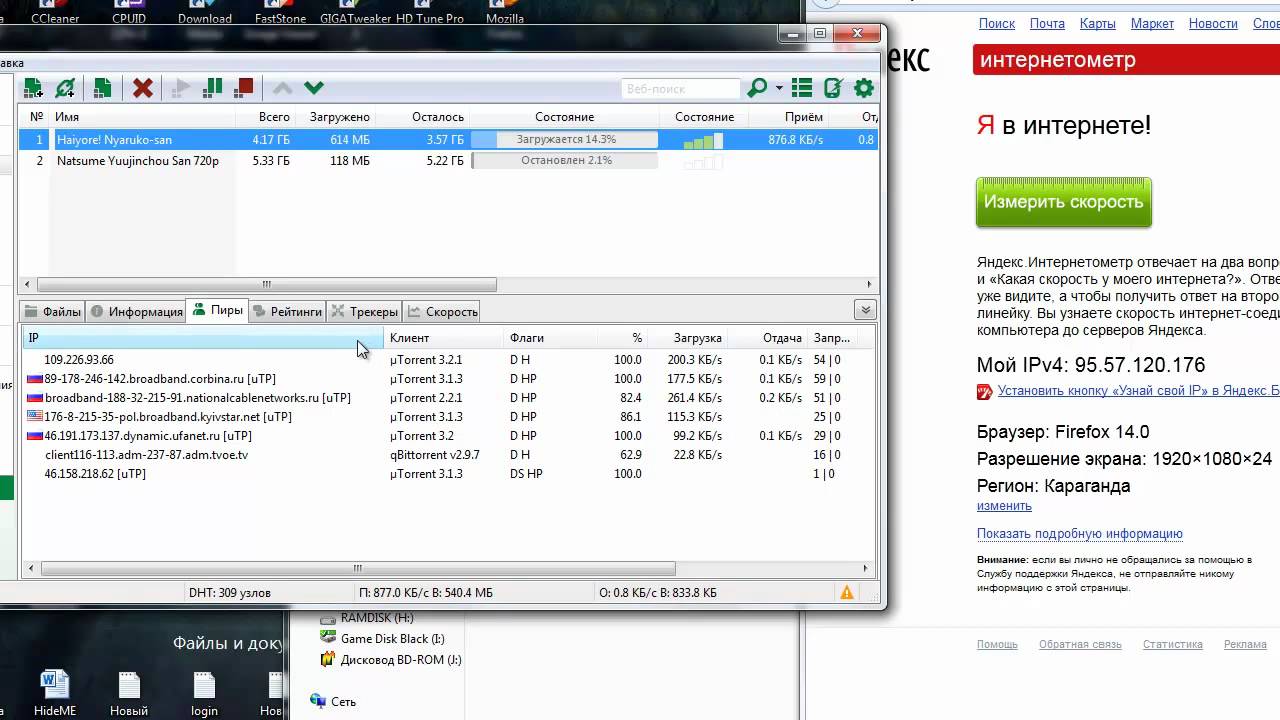The image size is (1280, 720).
Task: Click the Move Up Queue arrow
Action: pyautogui.click(x=283, y=88)
